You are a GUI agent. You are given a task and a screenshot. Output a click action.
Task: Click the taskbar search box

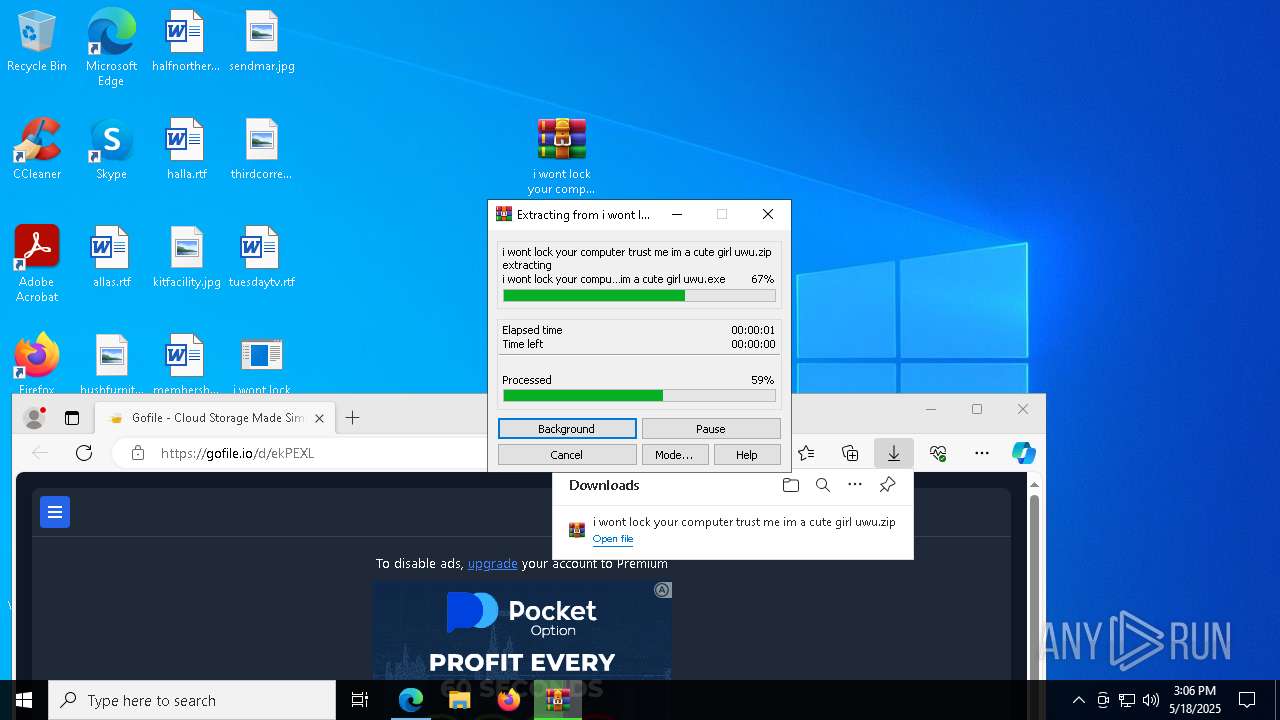[x=192, y=700]
